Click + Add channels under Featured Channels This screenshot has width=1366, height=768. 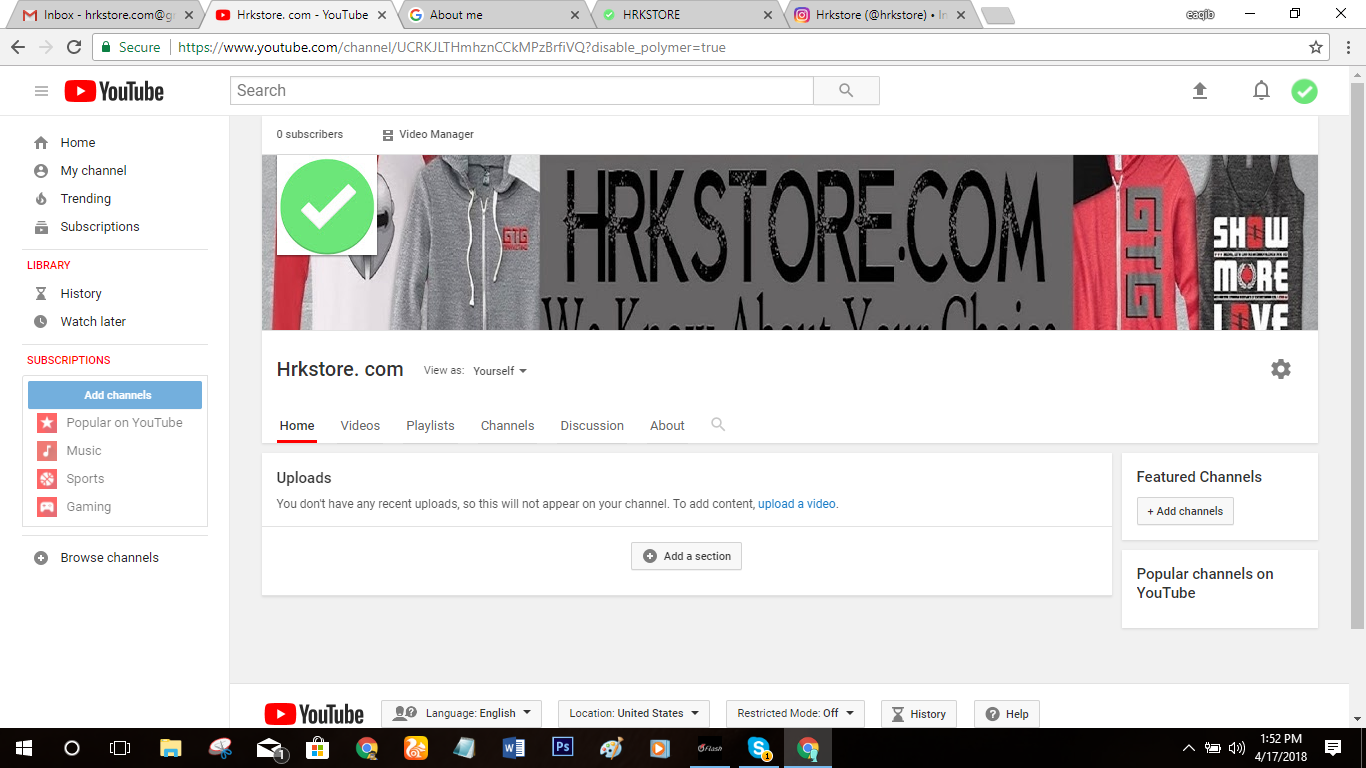coord(1185,511)
